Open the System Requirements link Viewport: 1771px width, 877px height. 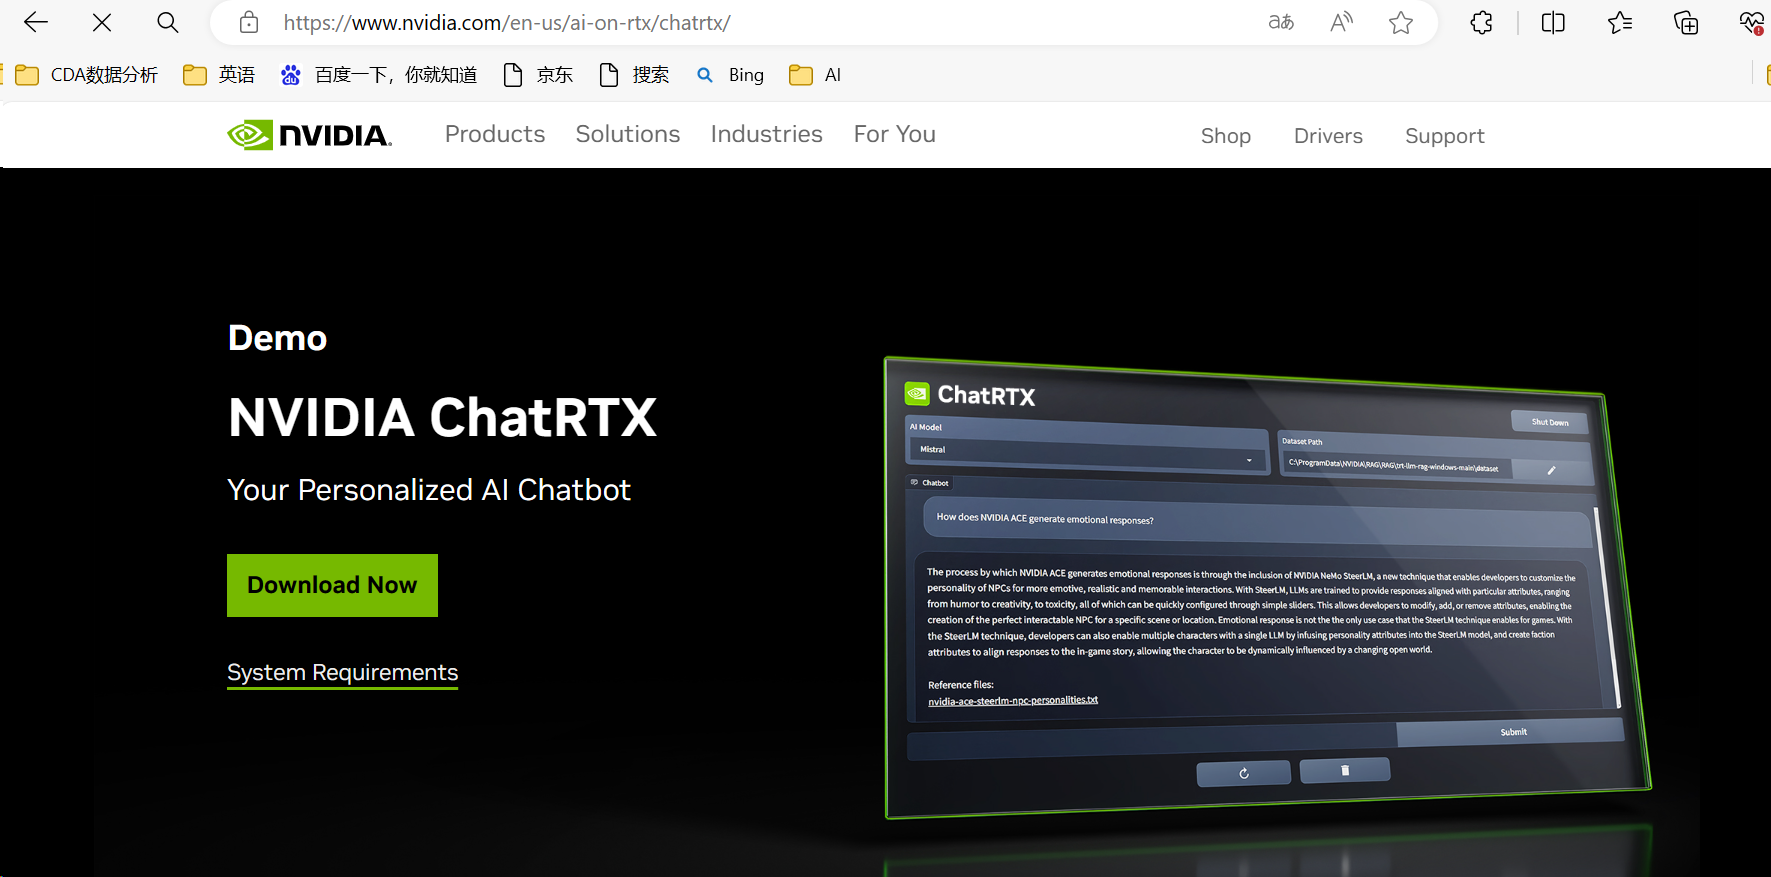click(342, 673)
